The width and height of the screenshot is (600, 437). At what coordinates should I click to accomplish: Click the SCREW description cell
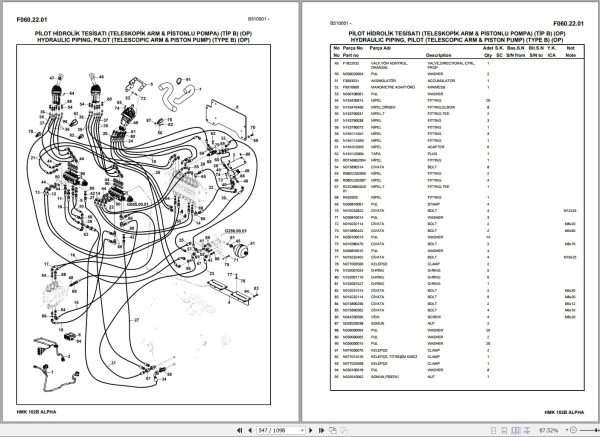434,317
